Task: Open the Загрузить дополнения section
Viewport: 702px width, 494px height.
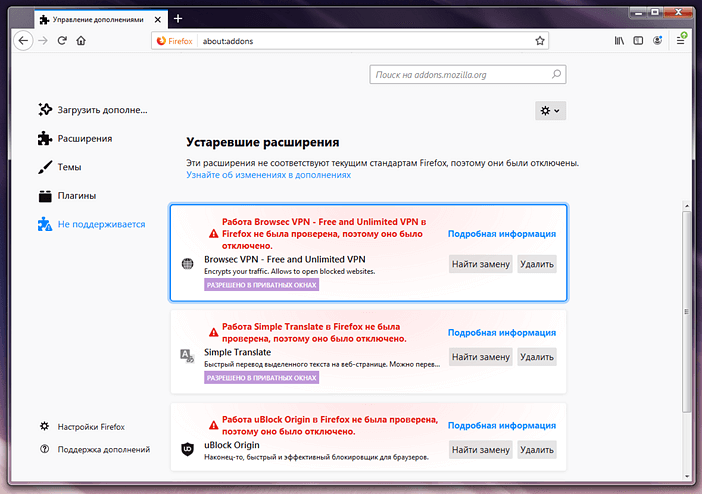Action: pyautogui.click(x=101, y=110)
